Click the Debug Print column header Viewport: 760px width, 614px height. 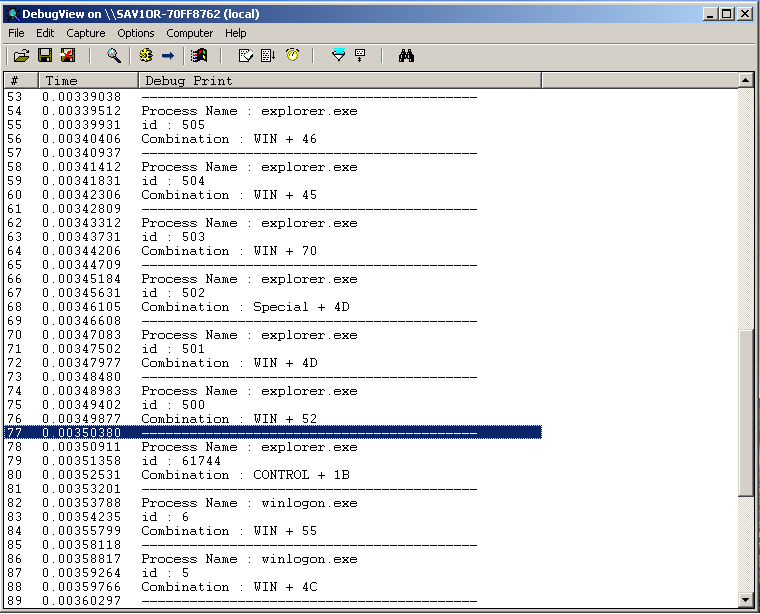click(338, 80)
